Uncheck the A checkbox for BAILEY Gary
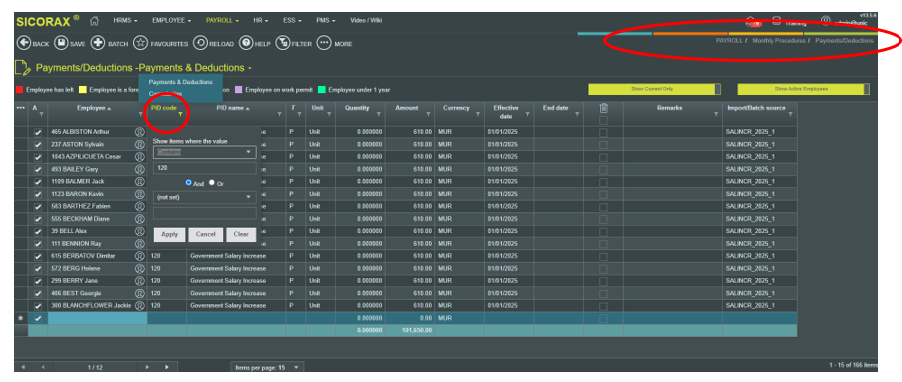Viewport: 902px width, 382px height. [38, 169]
